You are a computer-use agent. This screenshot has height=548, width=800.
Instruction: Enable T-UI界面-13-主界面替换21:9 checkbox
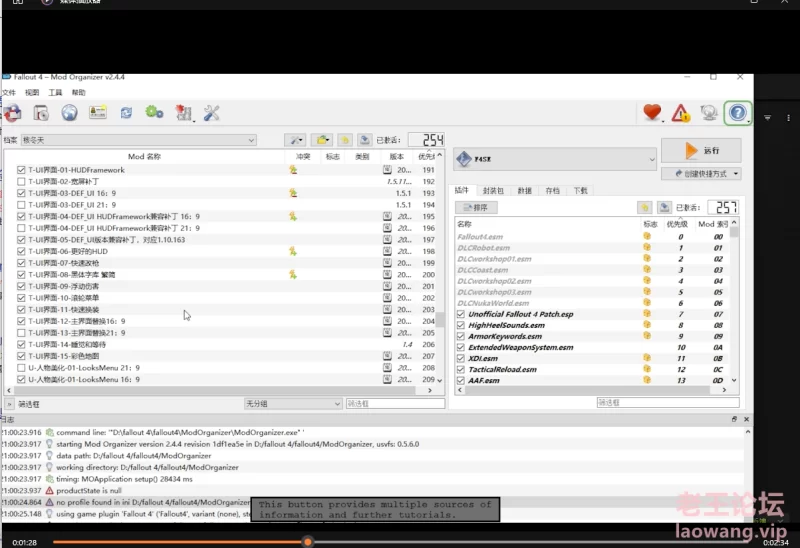pos(21,333)
